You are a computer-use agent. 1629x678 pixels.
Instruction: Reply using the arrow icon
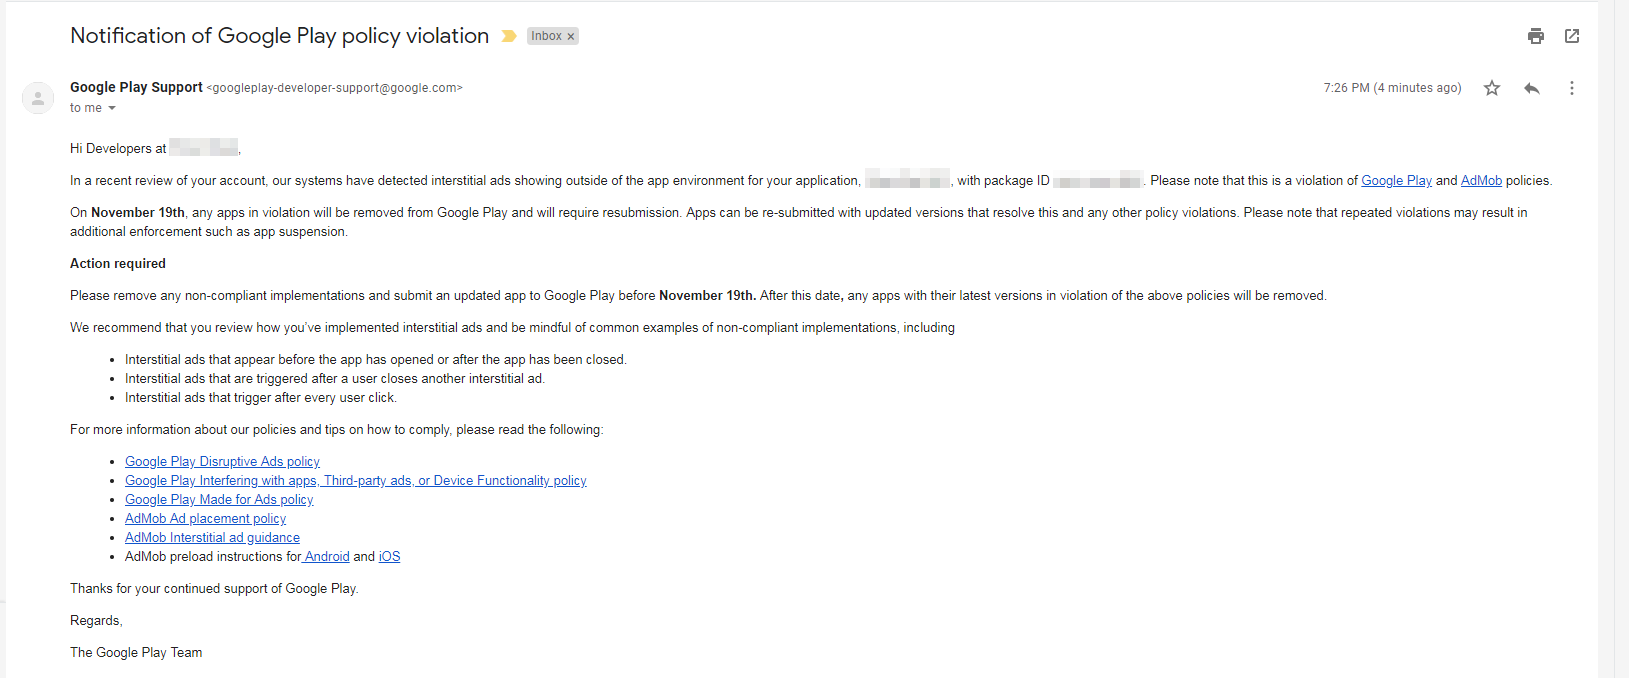point(1532,88)
